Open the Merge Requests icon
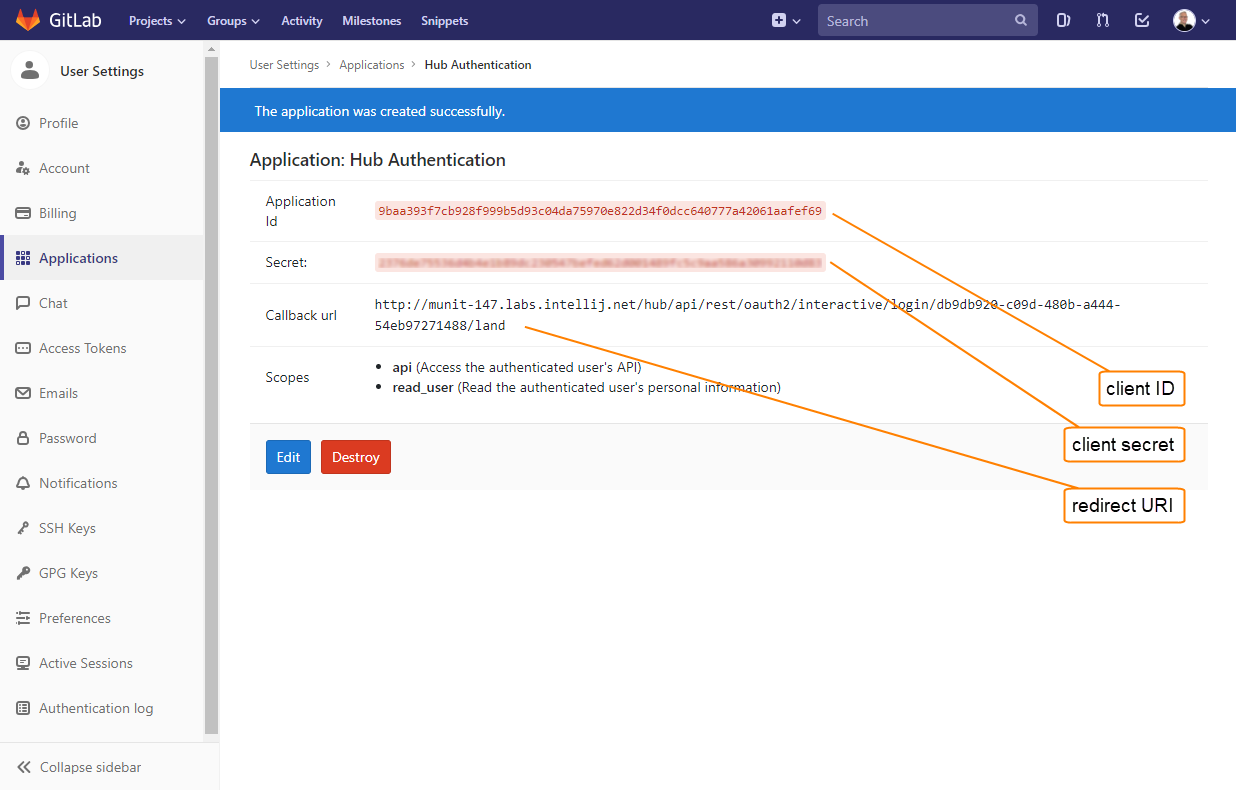Screen dimensions: 1236x790 (1102, 20)
